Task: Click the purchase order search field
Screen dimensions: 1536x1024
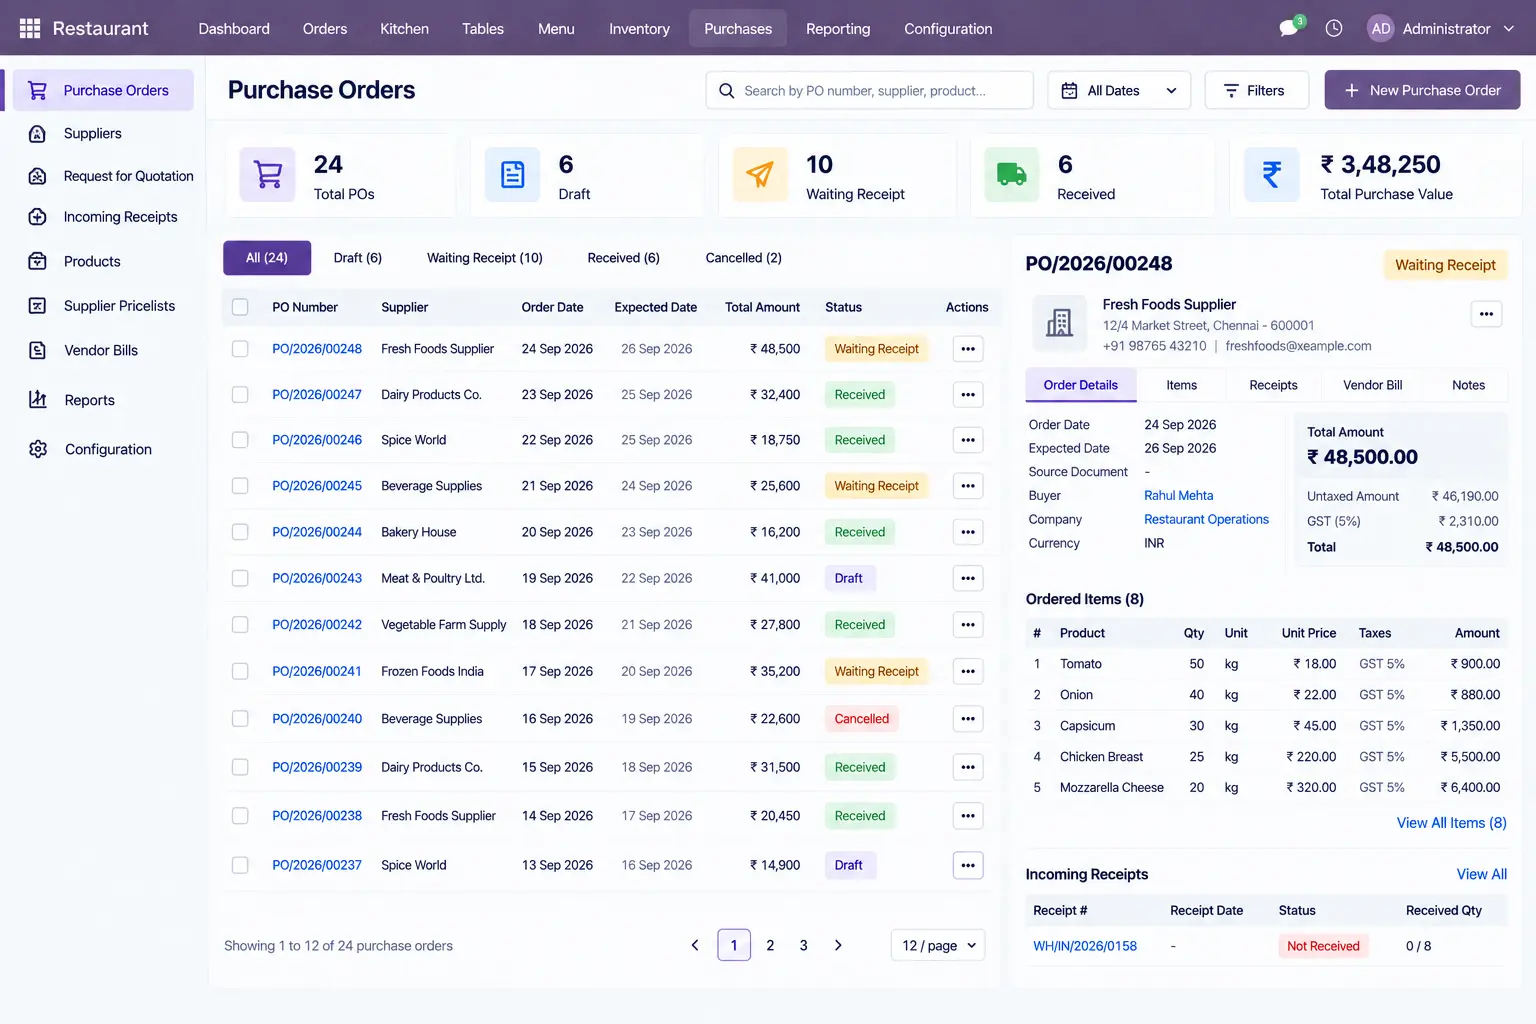Action: pos(869,90)
